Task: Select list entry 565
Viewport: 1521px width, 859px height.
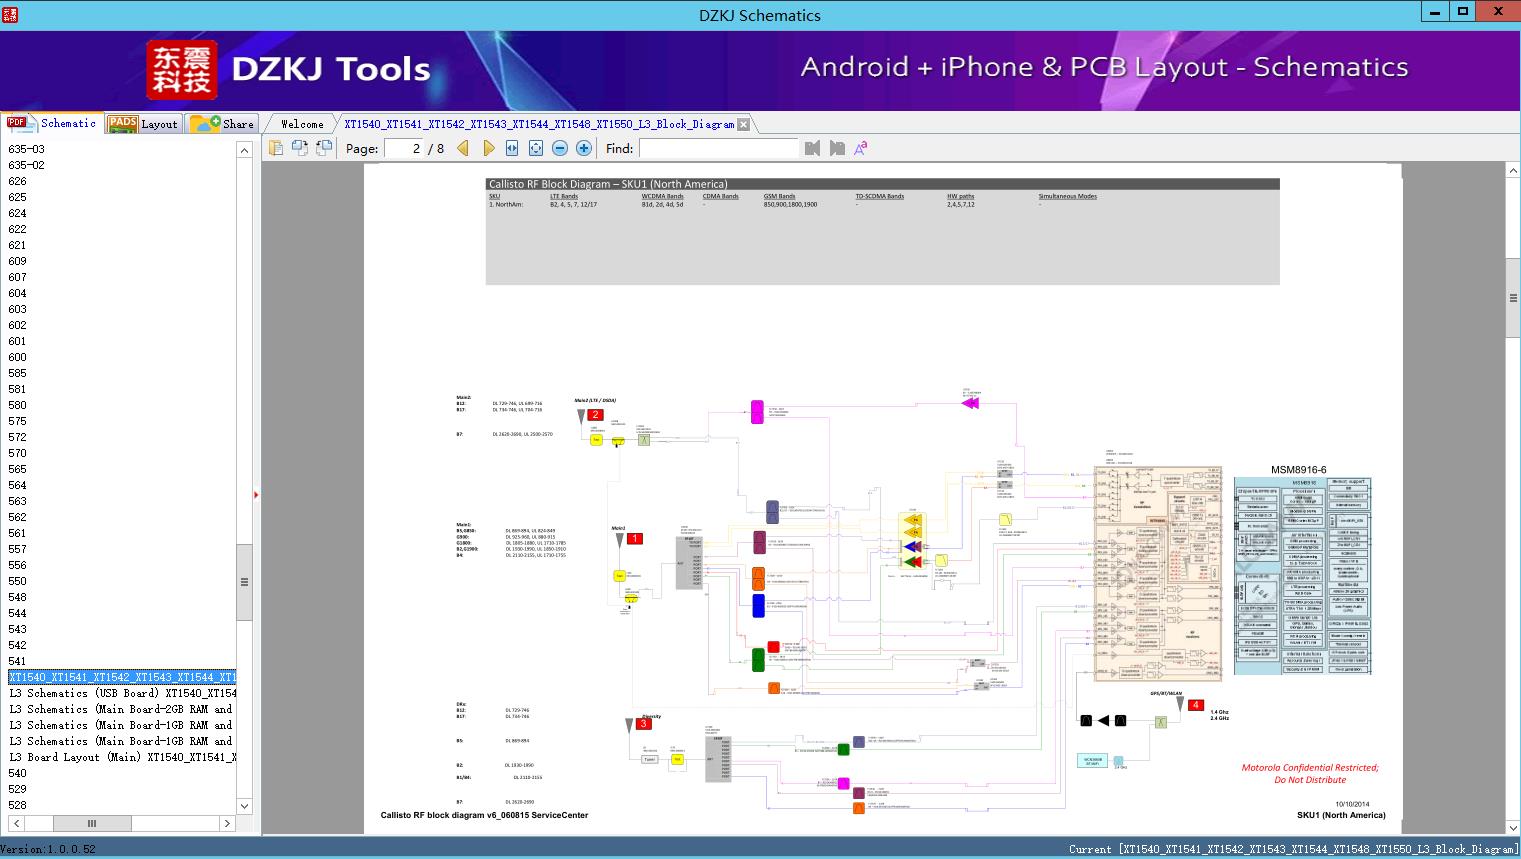Action: (18, 469)
